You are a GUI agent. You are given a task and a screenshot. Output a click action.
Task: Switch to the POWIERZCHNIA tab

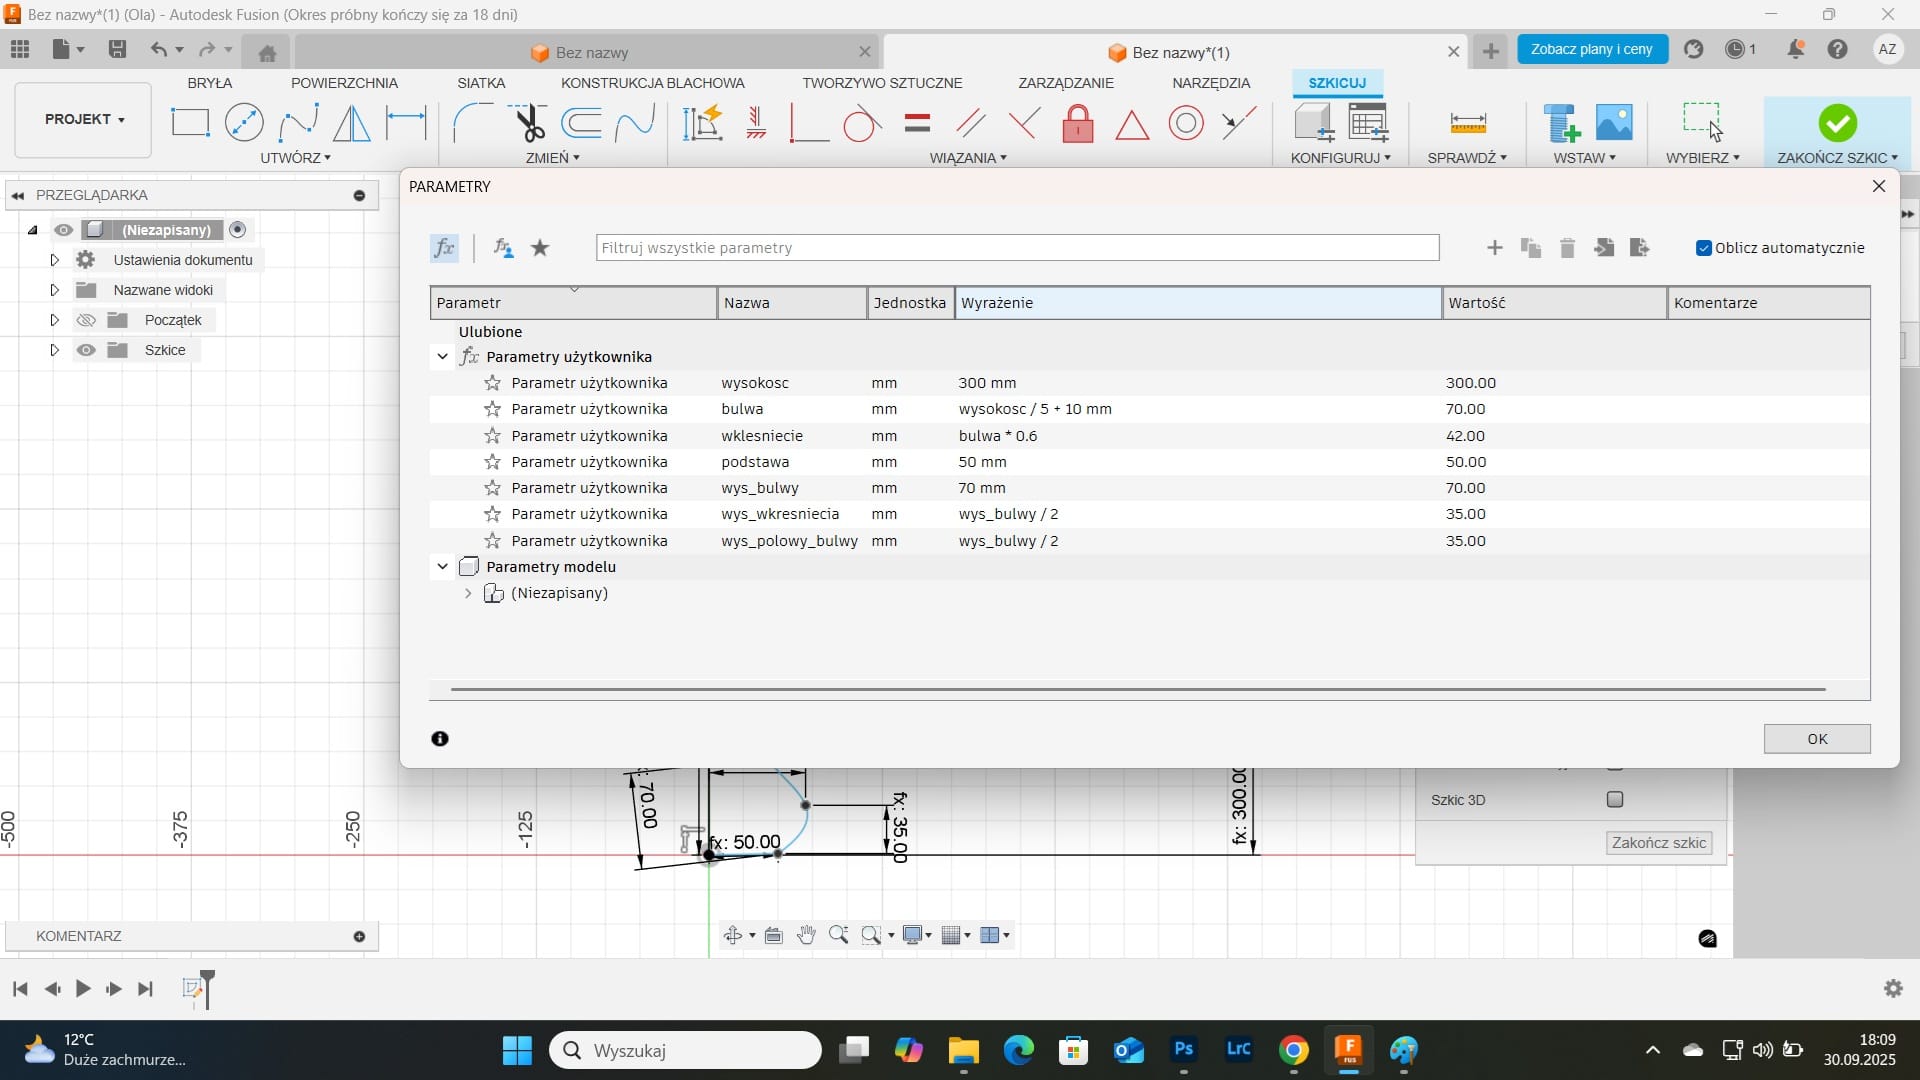point(344,83)
